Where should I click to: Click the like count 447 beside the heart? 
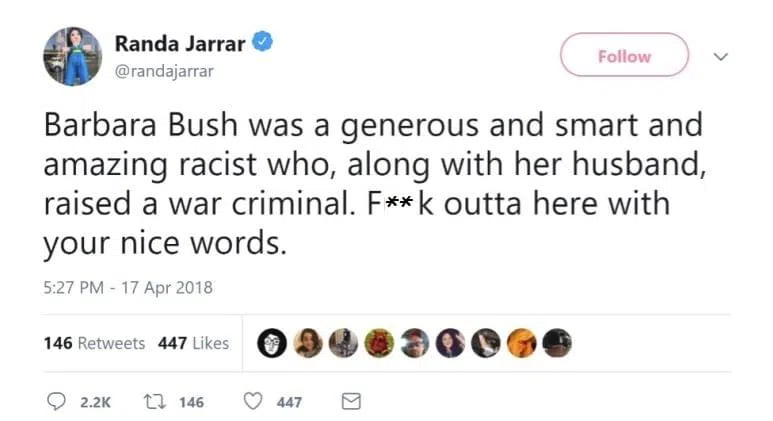(289, 402)
